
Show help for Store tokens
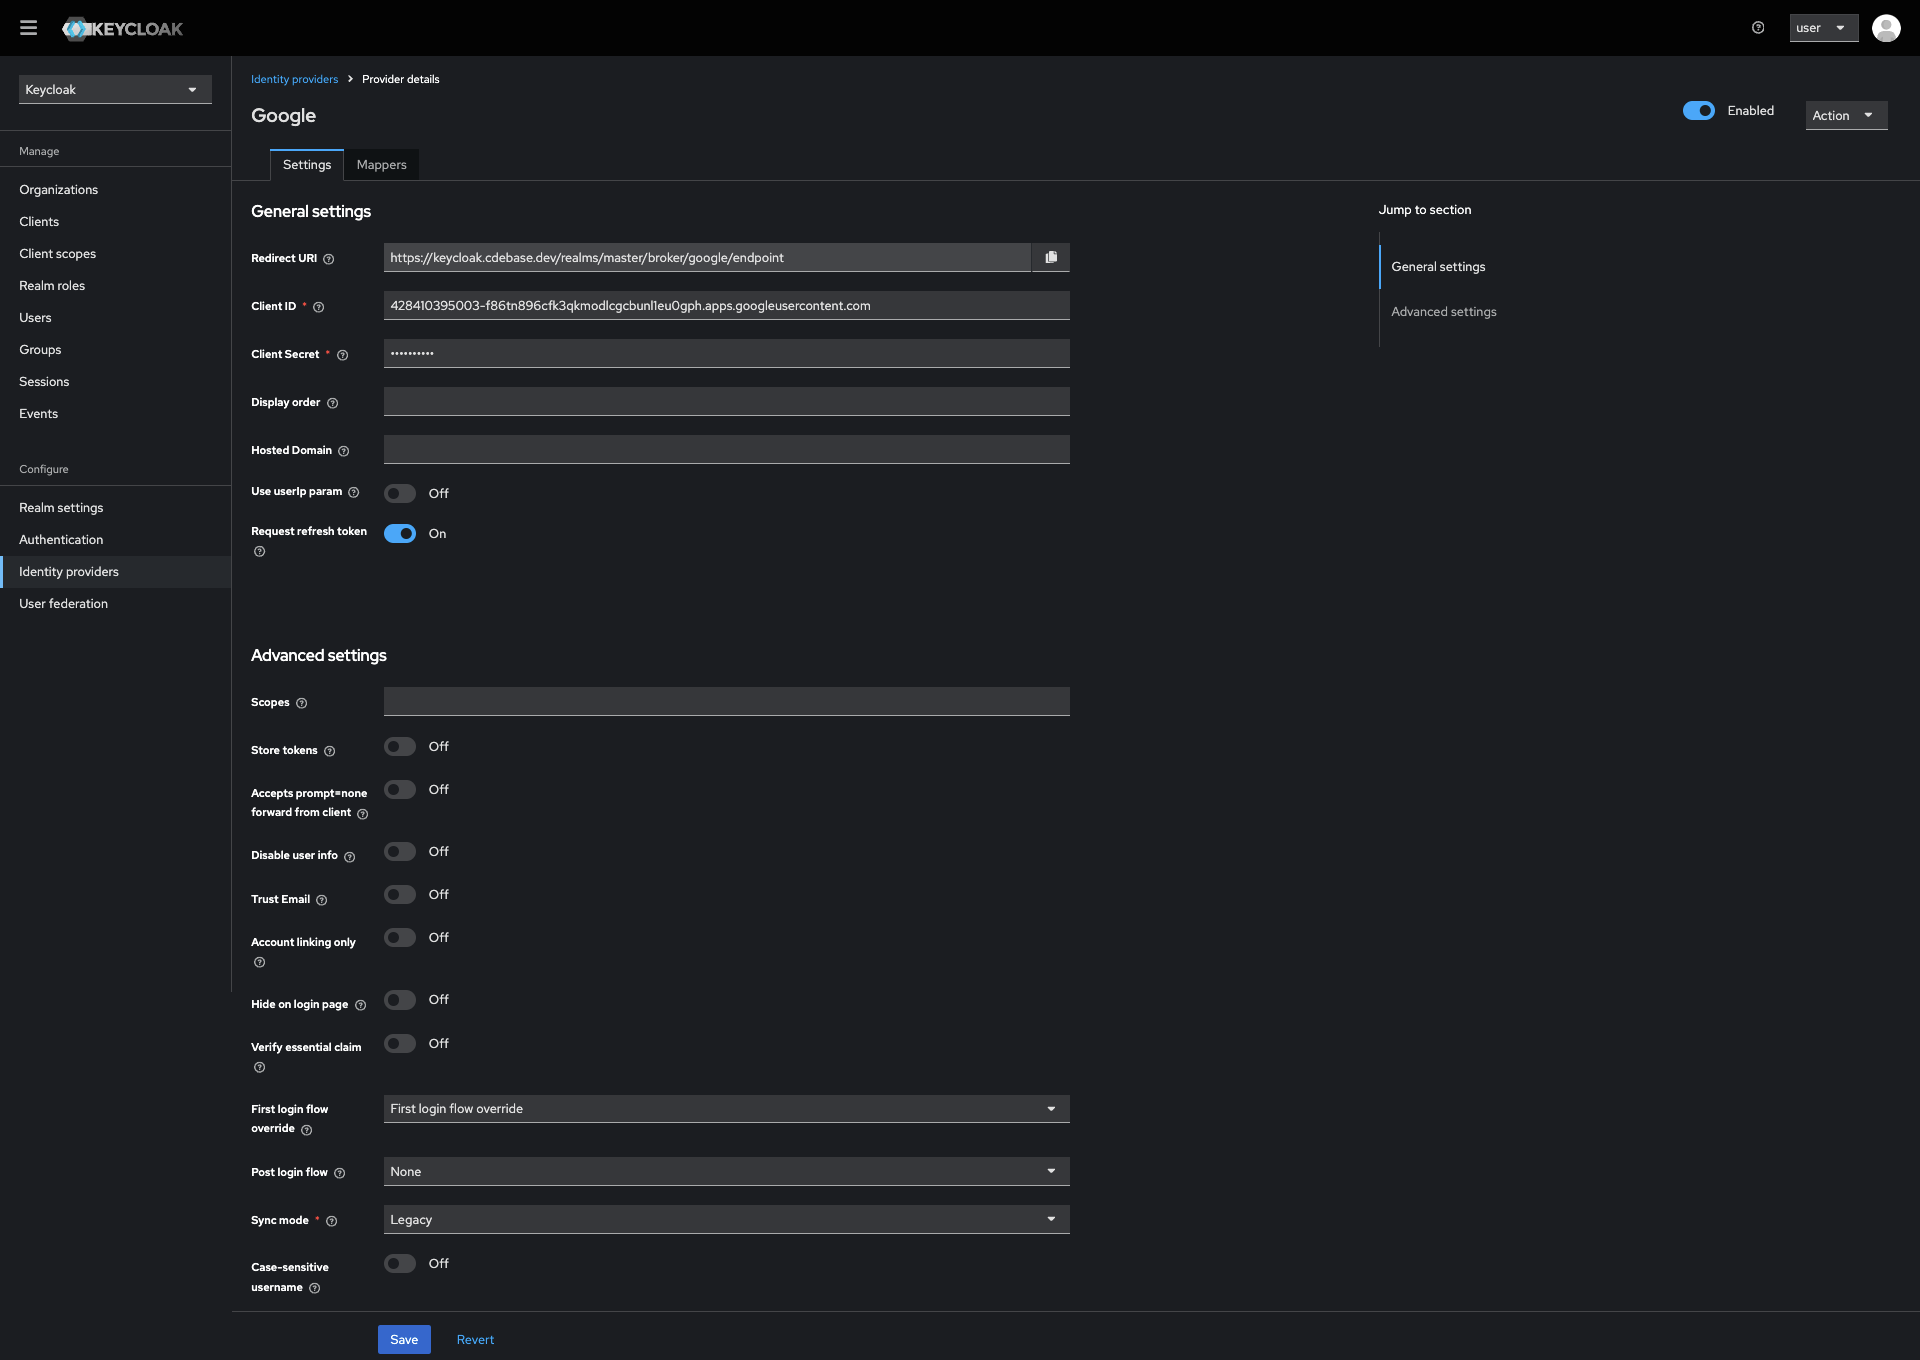pyautogui.click(x=329, y=751)
